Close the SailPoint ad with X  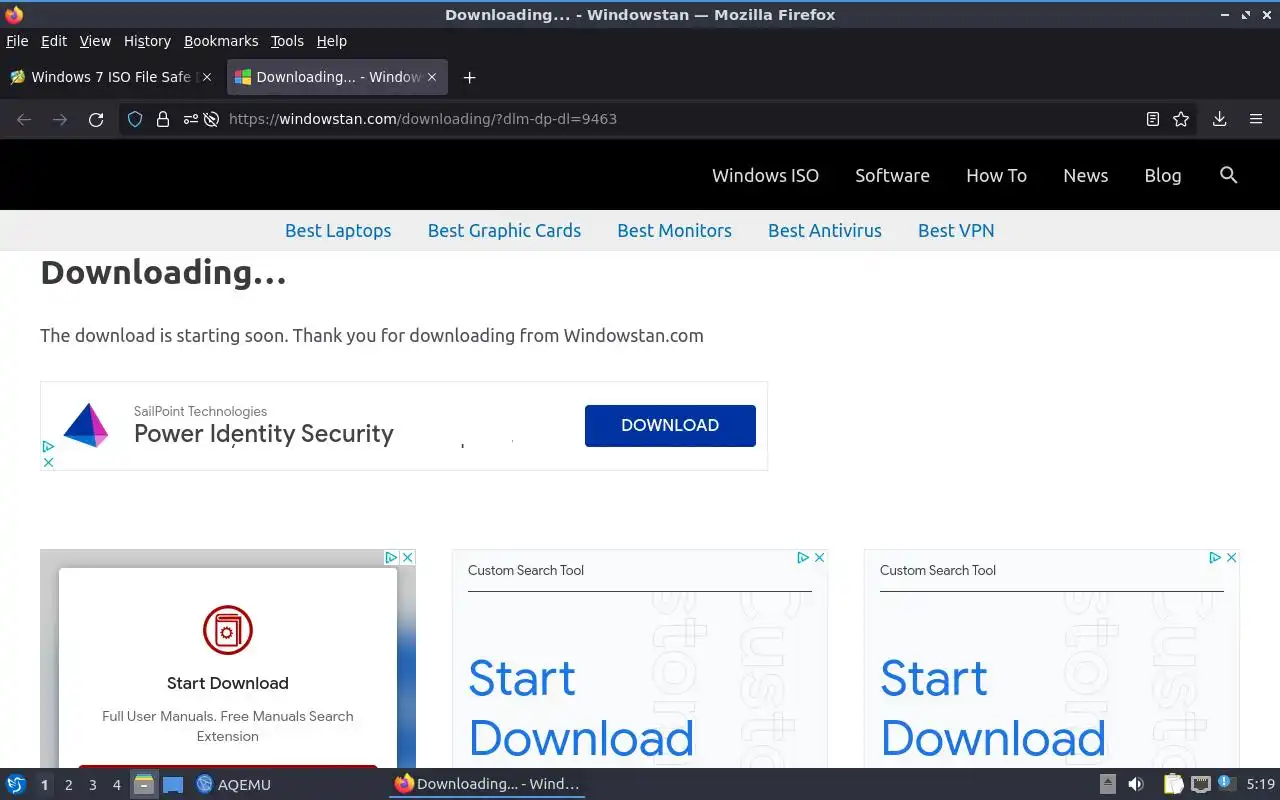pos(47,463)
